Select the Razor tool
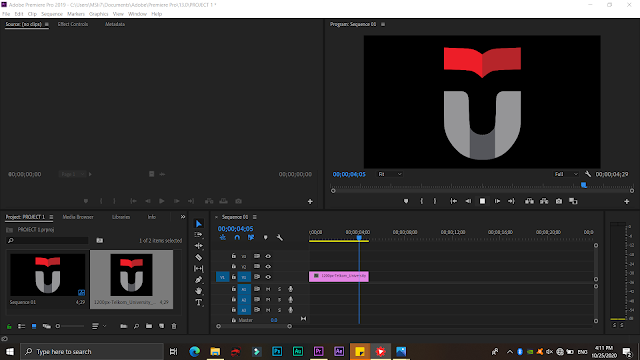 click(199, 258)
